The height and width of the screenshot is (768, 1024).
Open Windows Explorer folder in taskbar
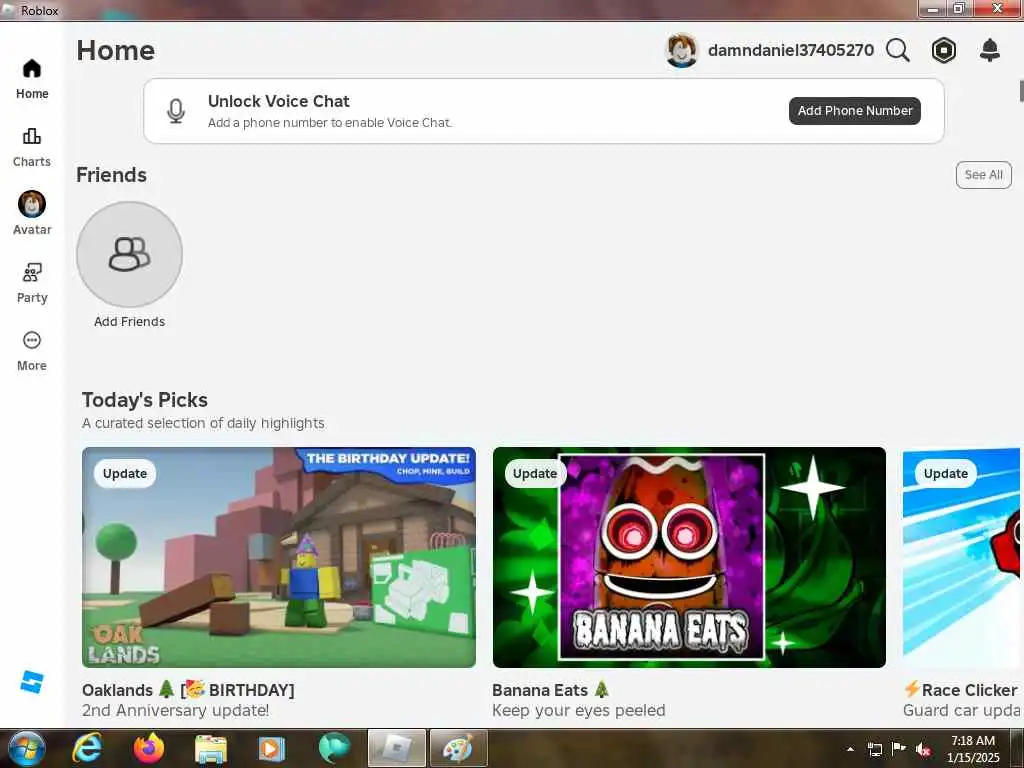click(210, 748)
